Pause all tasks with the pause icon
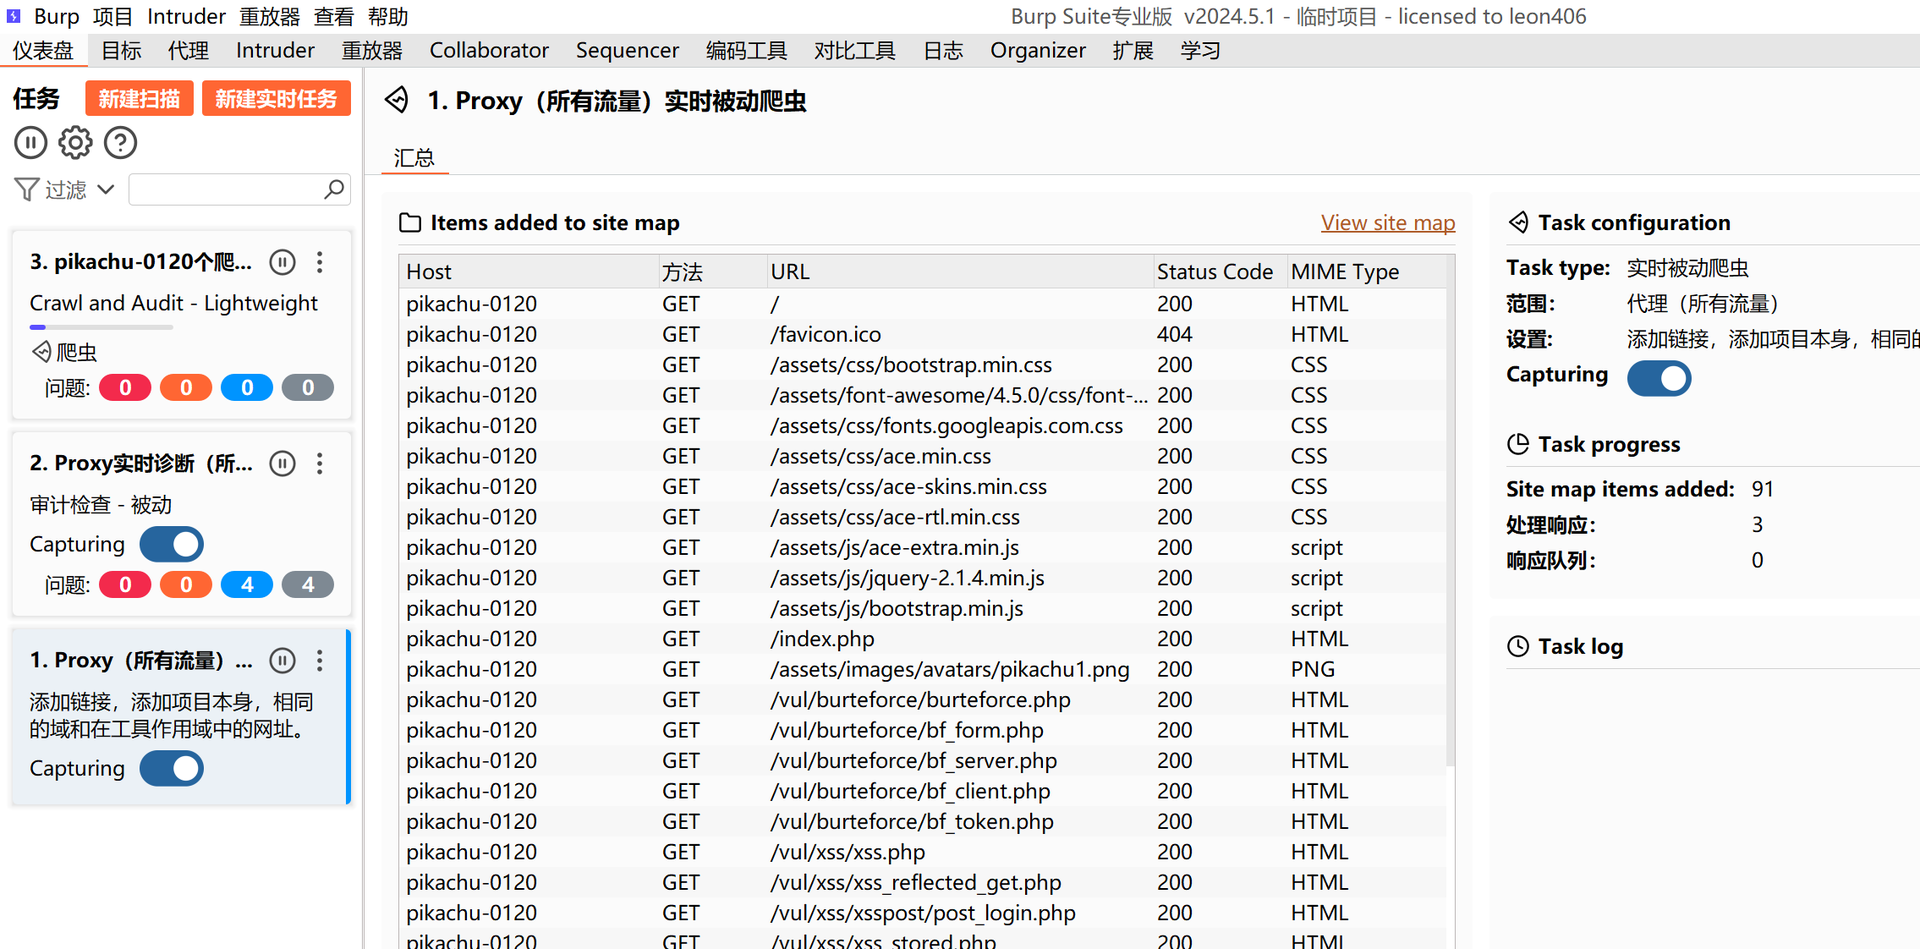The width and height of the screenshot is (1920, 949). [31, 143]
